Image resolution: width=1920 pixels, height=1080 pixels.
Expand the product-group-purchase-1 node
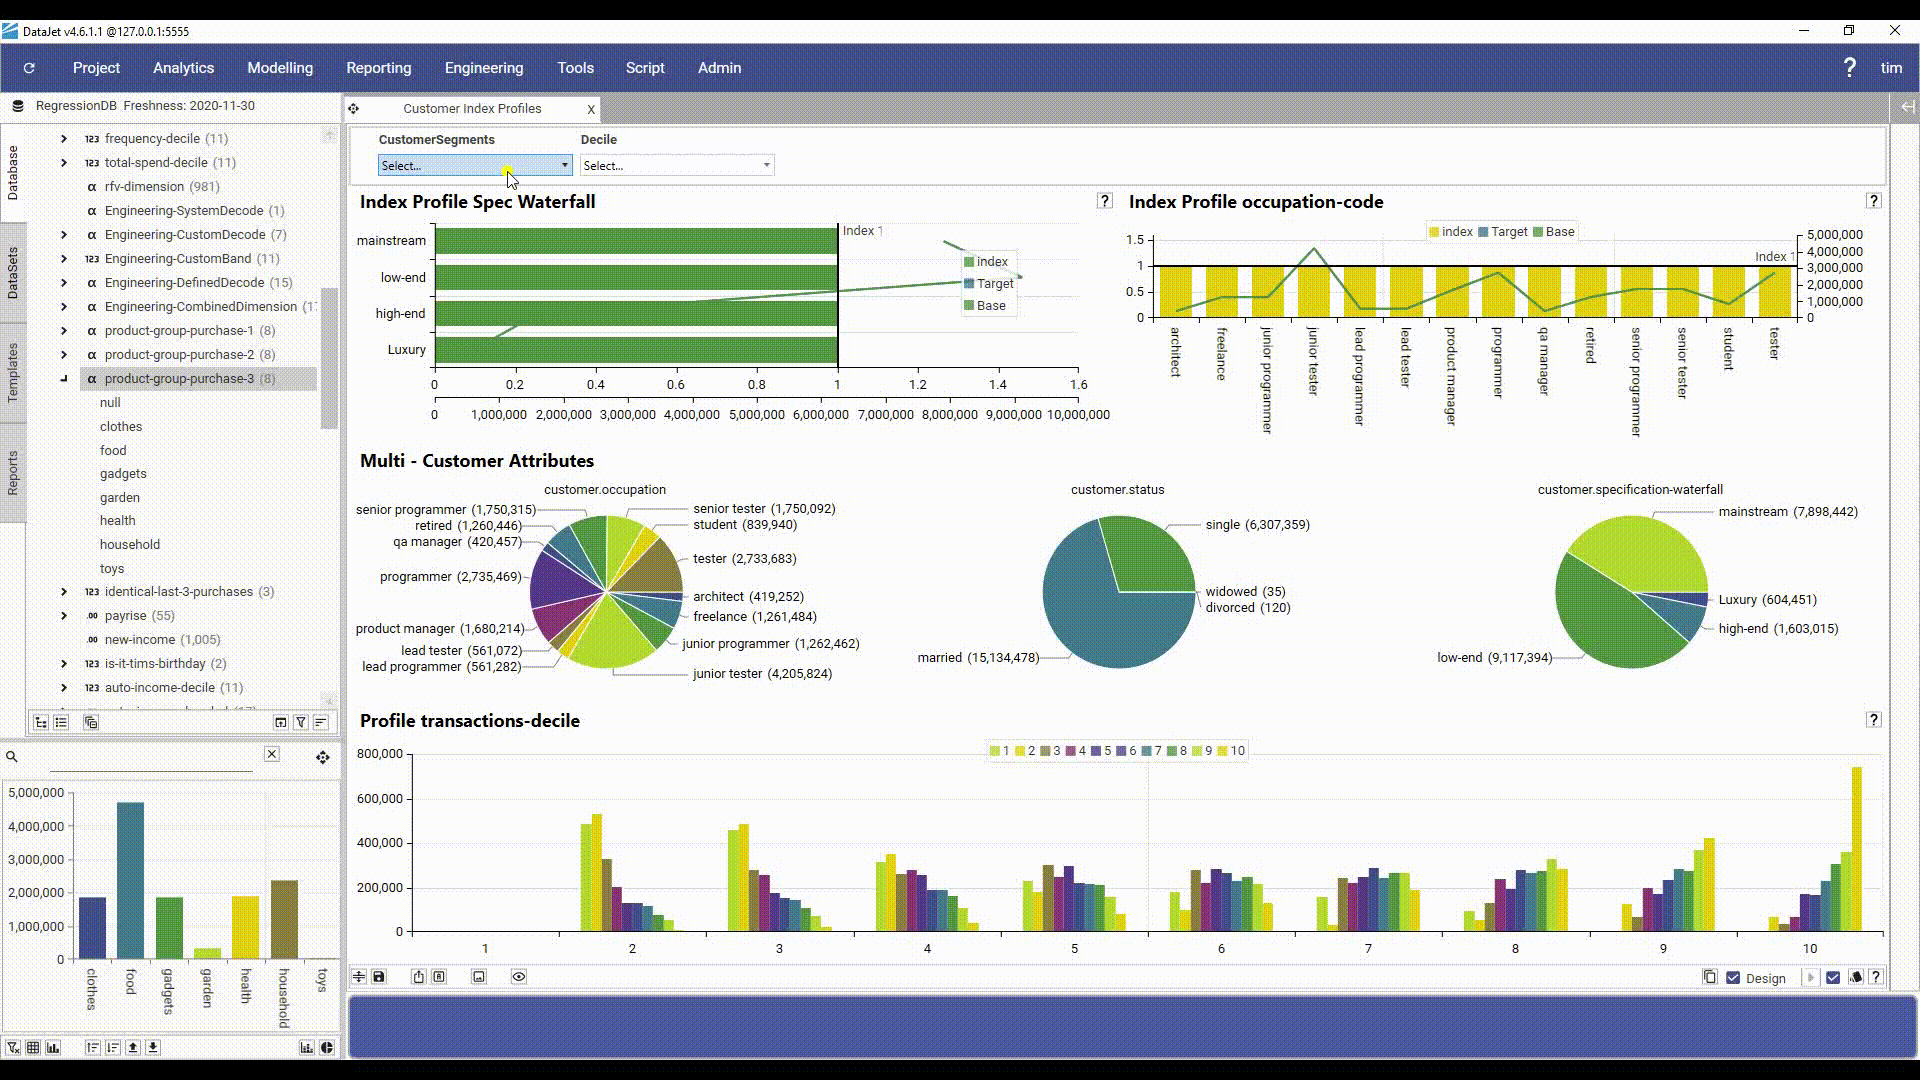[64, 331]
